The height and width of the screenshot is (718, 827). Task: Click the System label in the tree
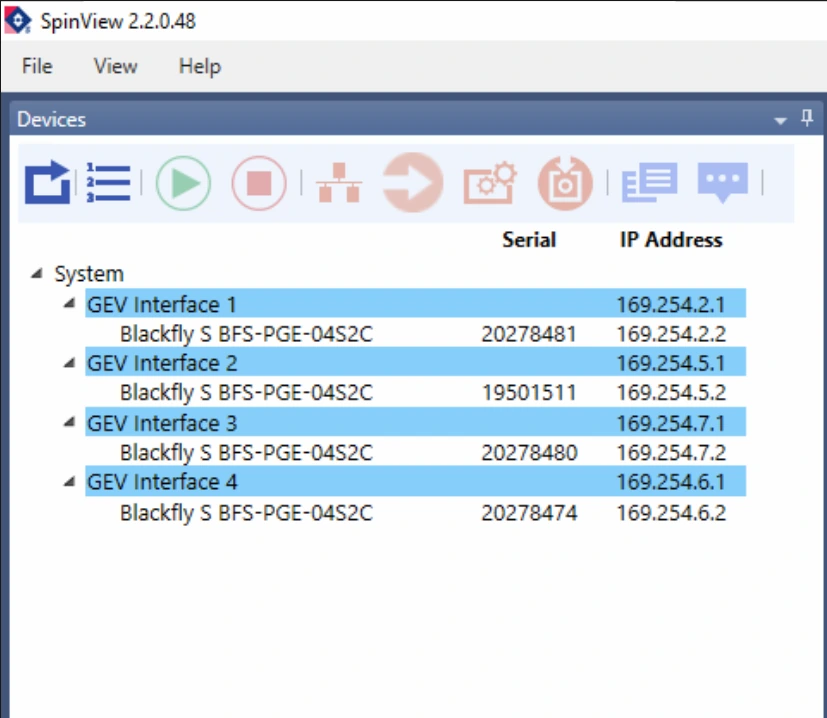pyautogui.click(x=89, y=274)
